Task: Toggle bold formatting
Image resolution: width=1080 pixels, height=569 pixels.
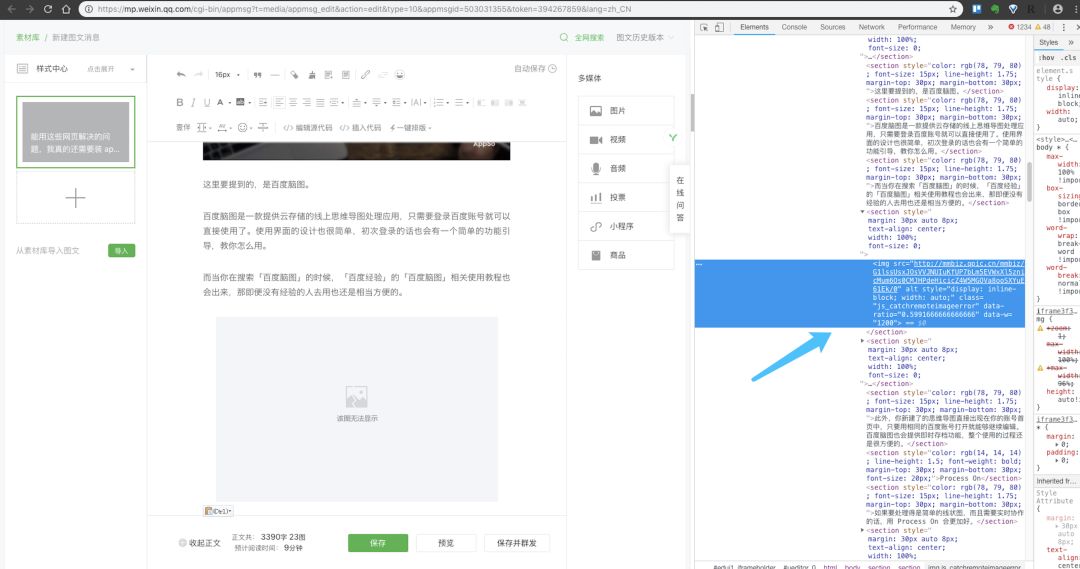Action: (180, 102)
